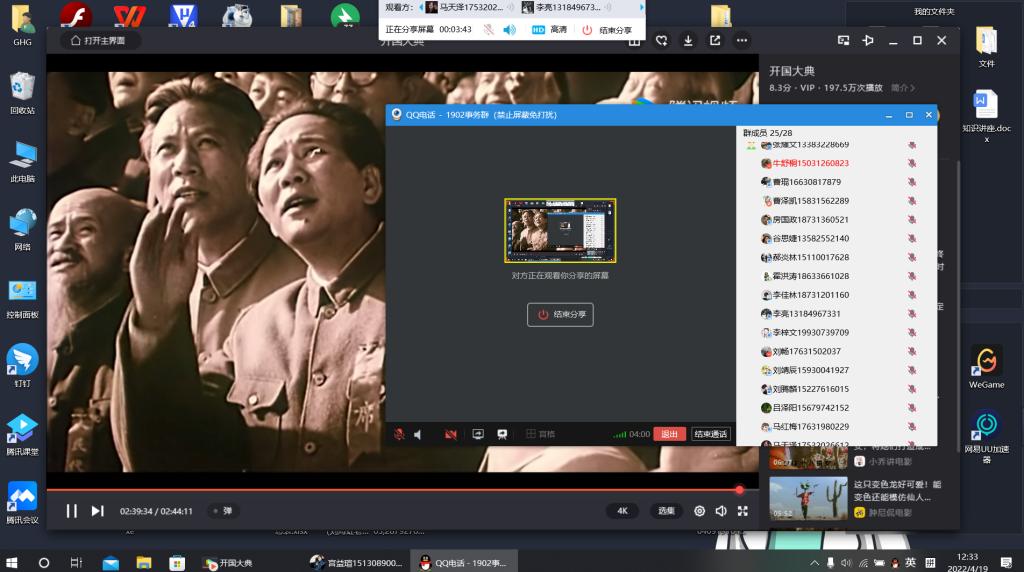Open 这只变色龙好可爱 video title

point(897,491)
